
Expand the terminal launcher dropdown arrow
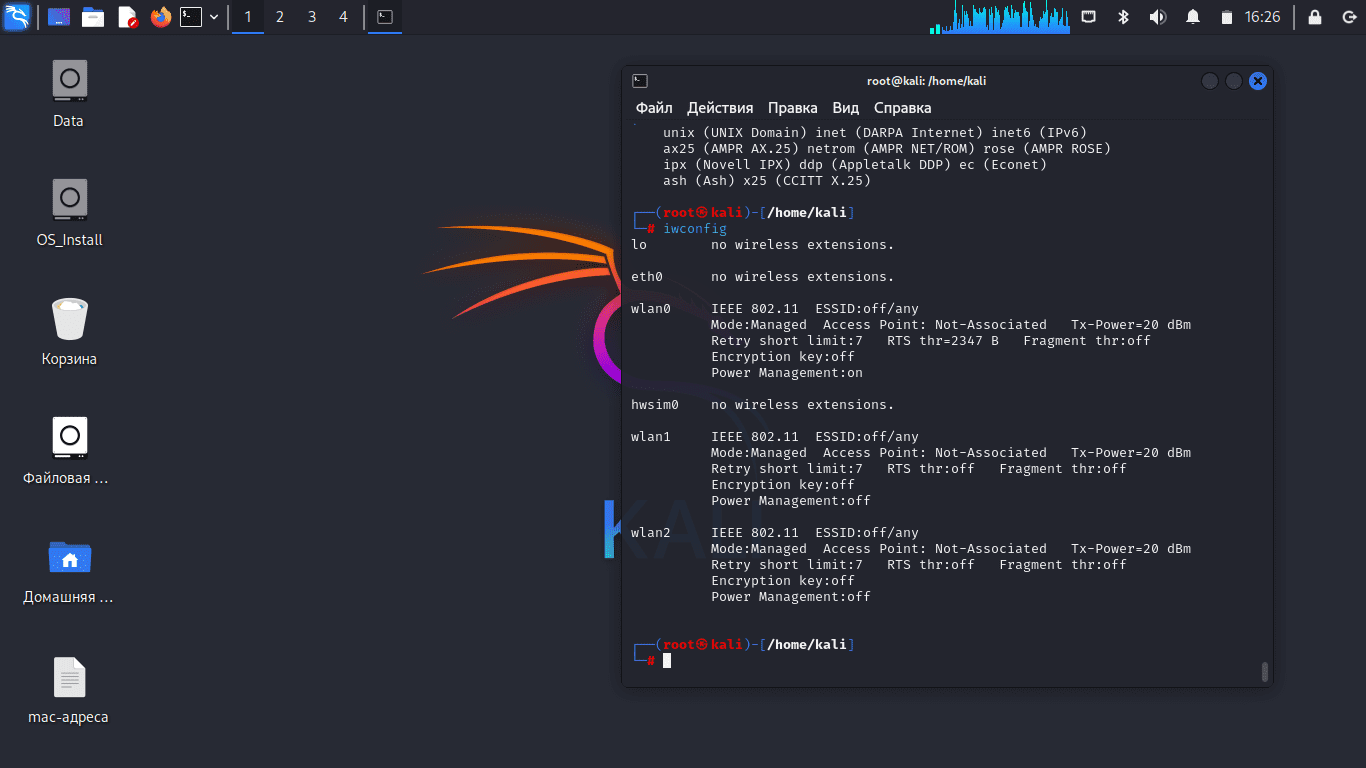213,17
